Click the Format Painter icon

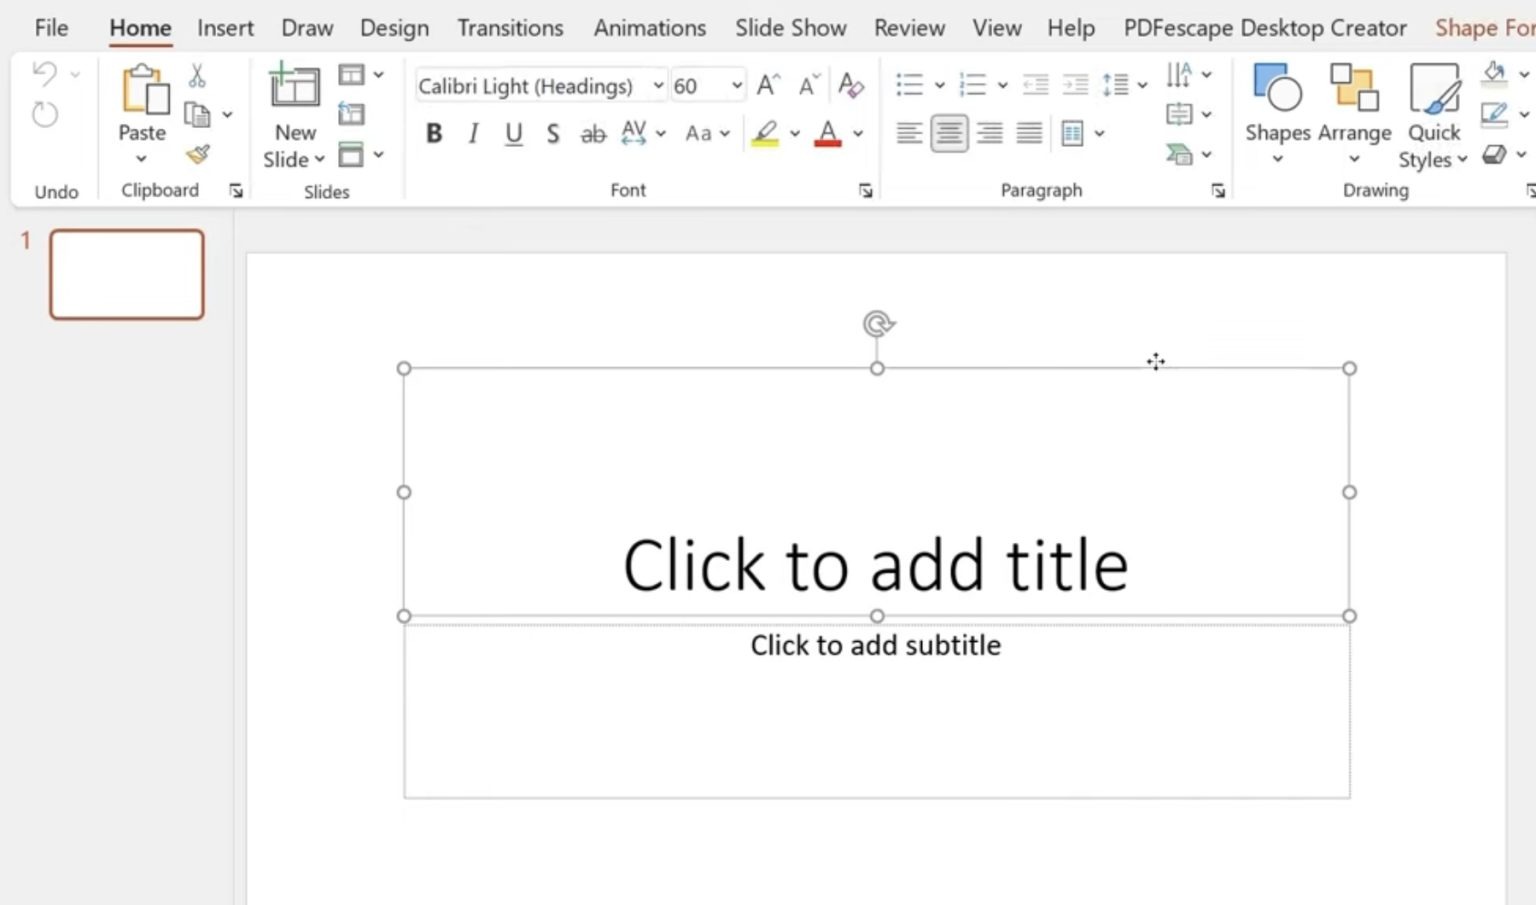(x=198, y=154)
